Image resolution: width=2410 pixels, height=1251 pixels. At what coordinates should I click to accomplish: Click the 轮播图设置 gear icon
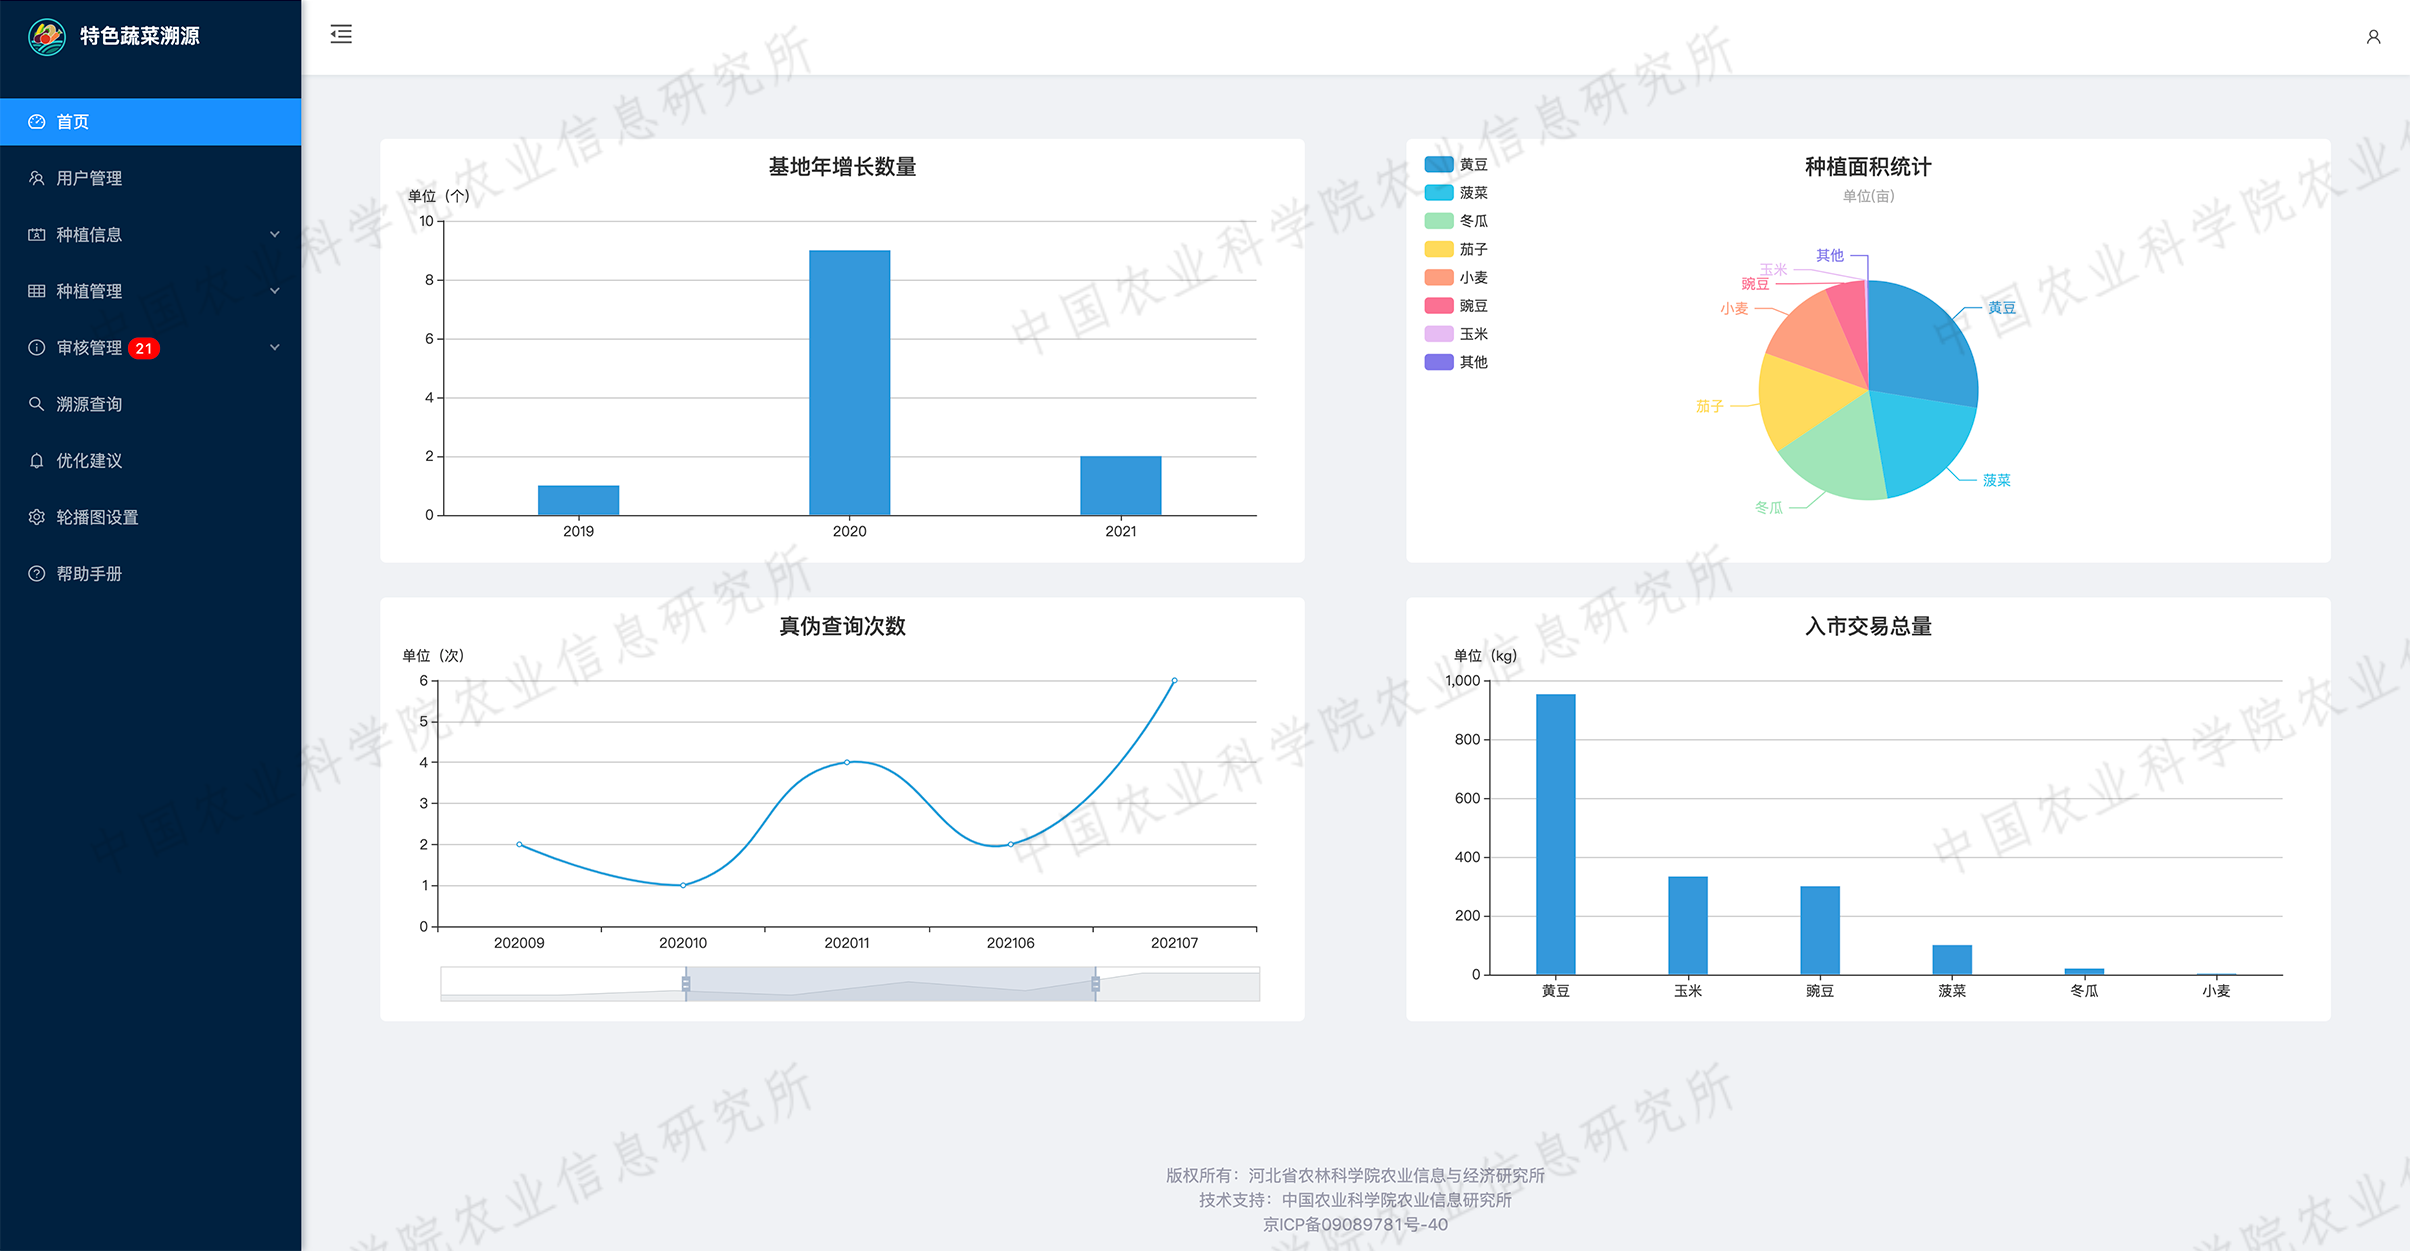tap(37, 517)
